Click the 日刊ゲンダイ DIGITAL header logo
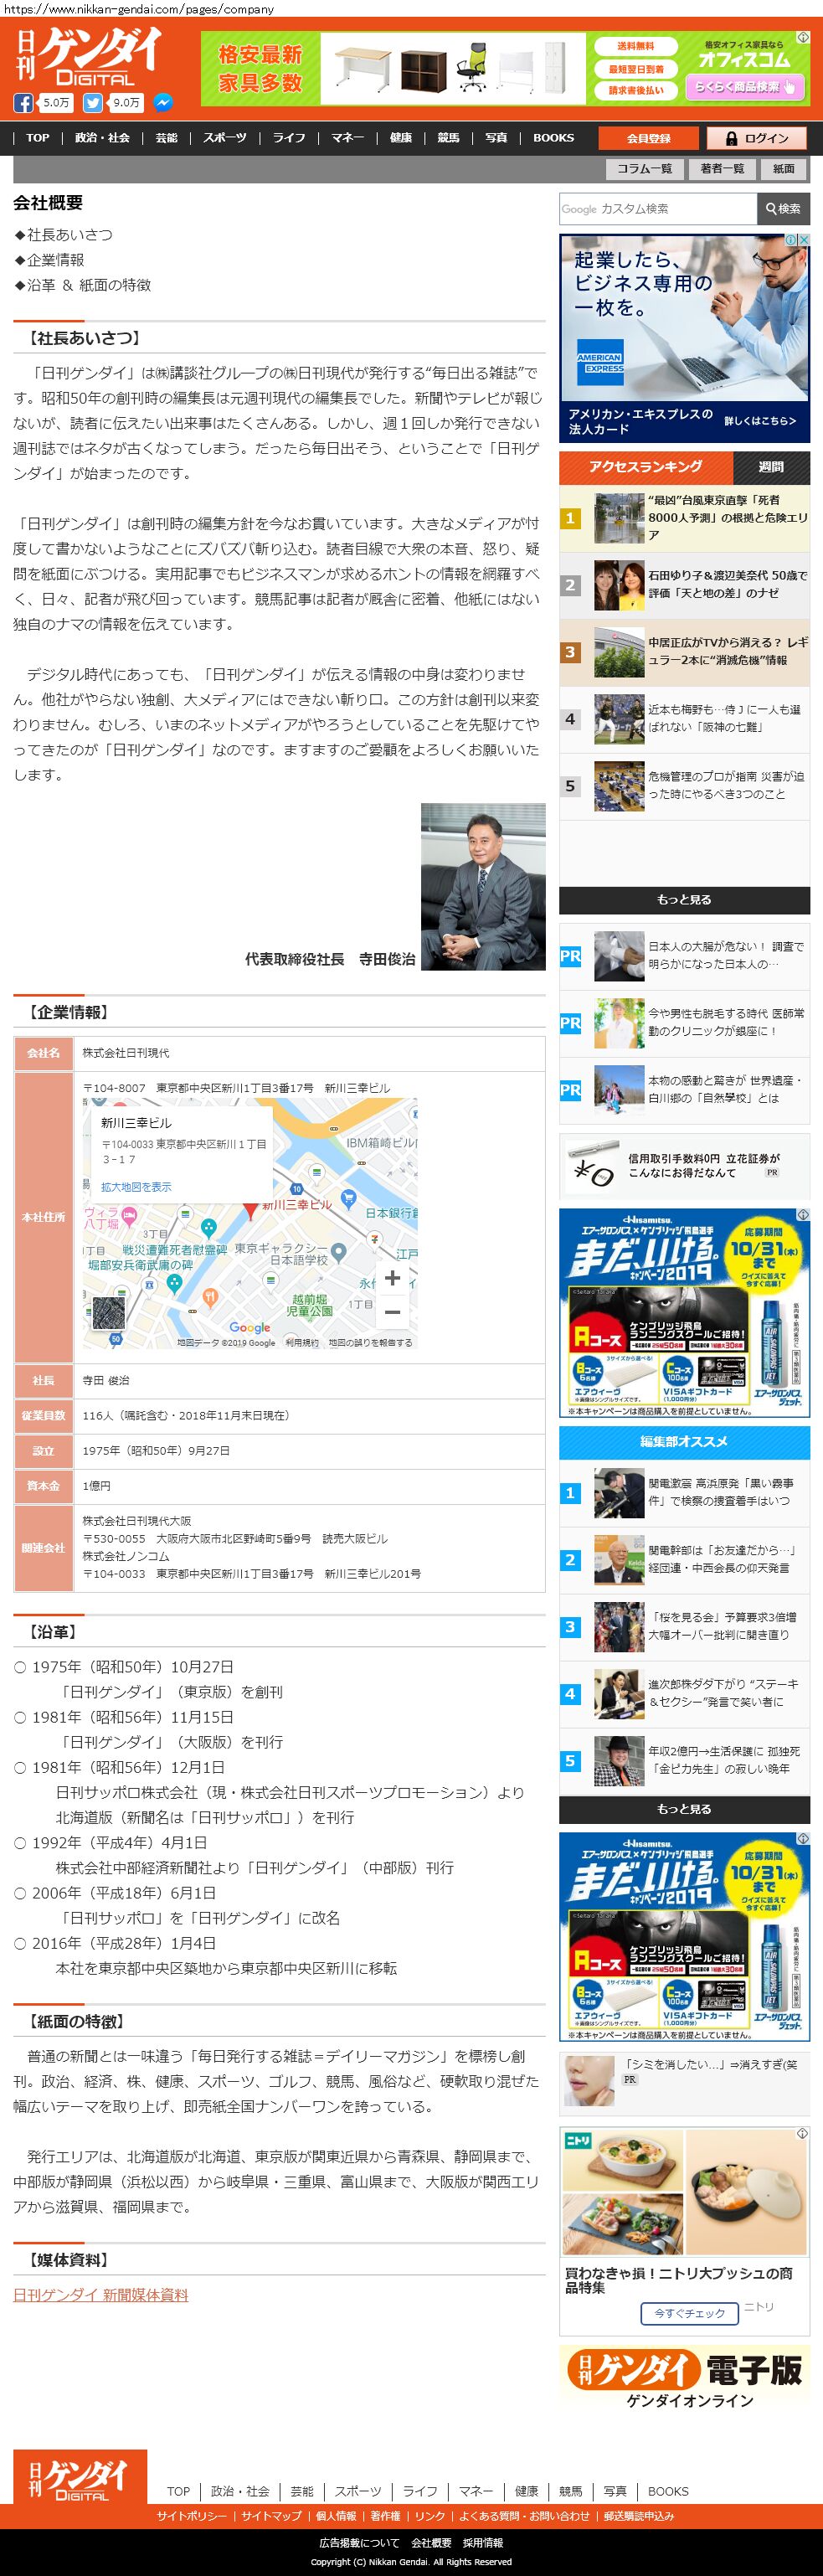The width and height of the screenshot is (823, 2576). point(90,57)
